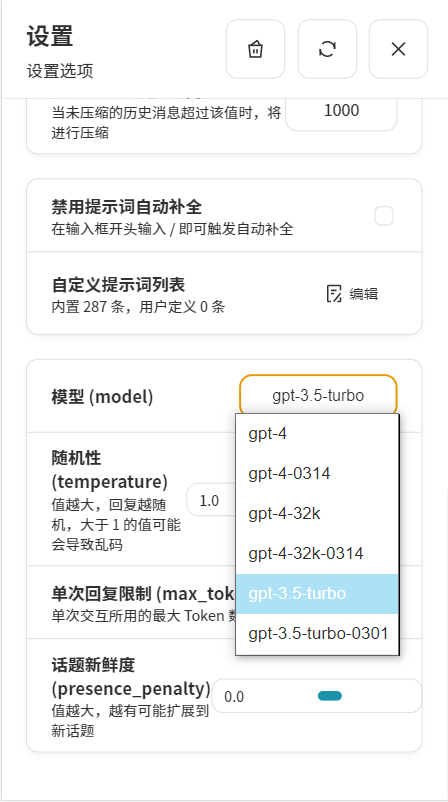Select gpt-4-32k-0314 from the list

pos(317,553)
